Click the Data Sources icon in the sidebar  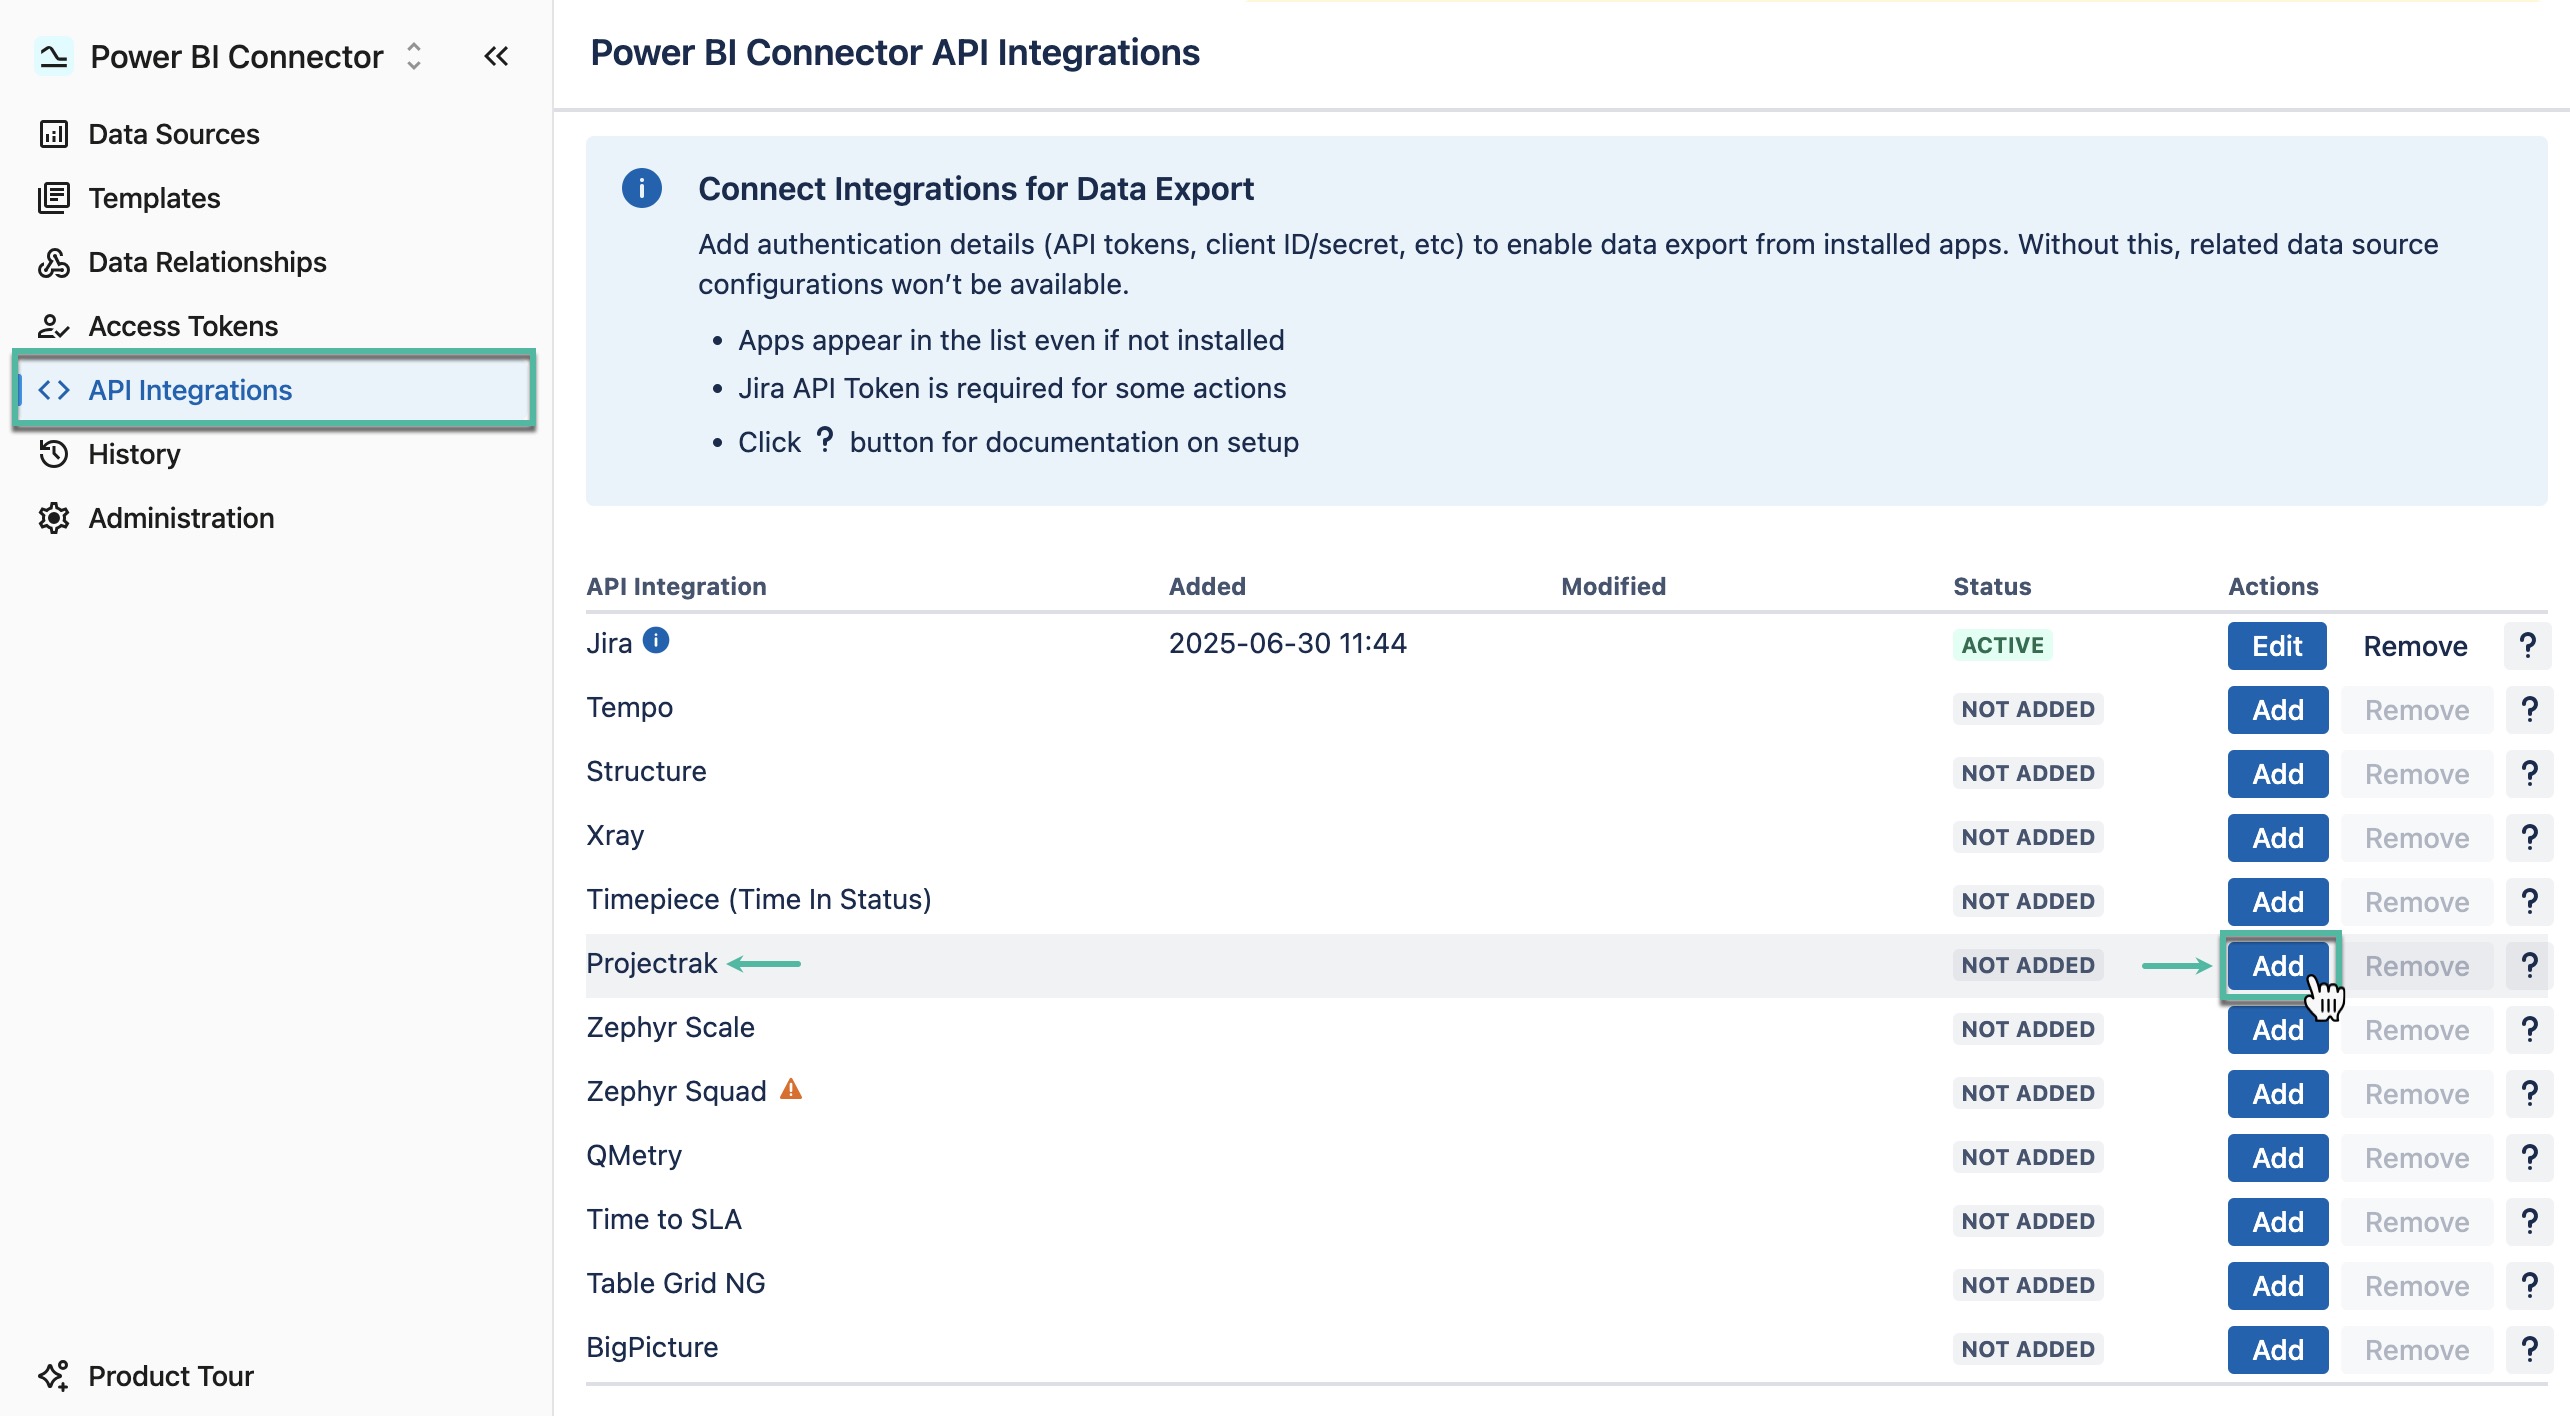coord(55,133)
